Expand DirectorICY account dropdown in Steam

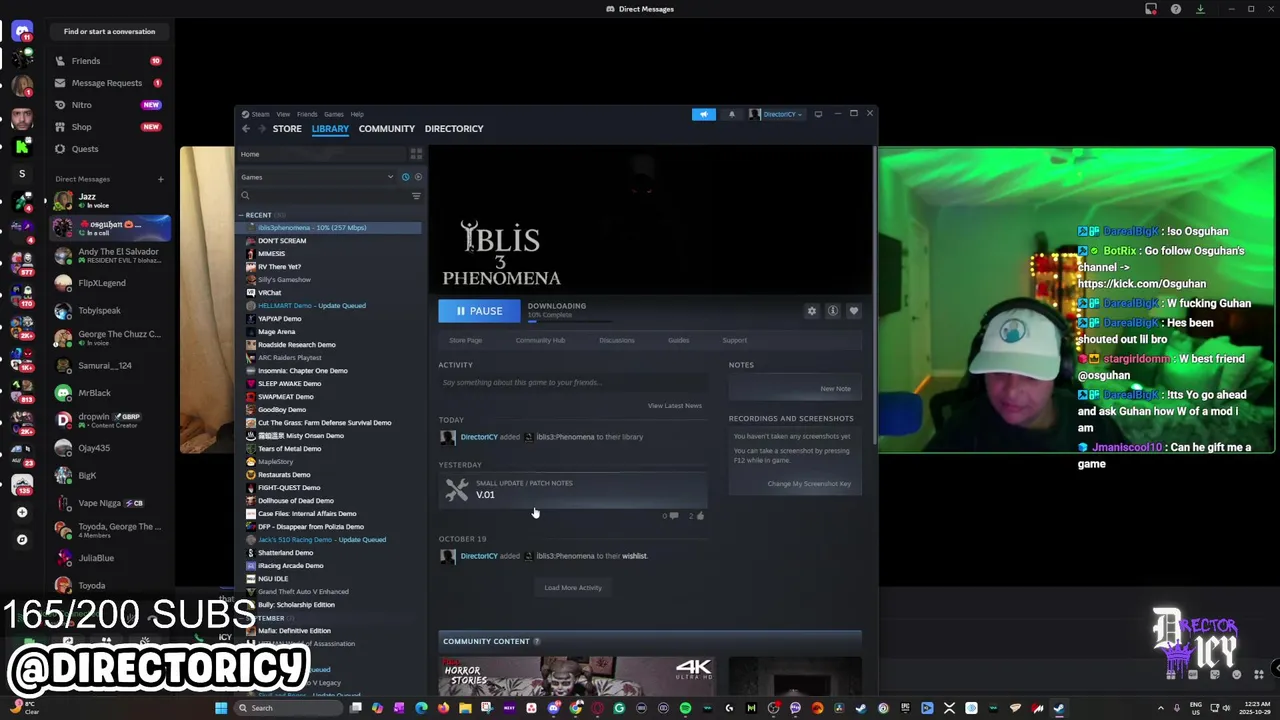tap(776, 114)
